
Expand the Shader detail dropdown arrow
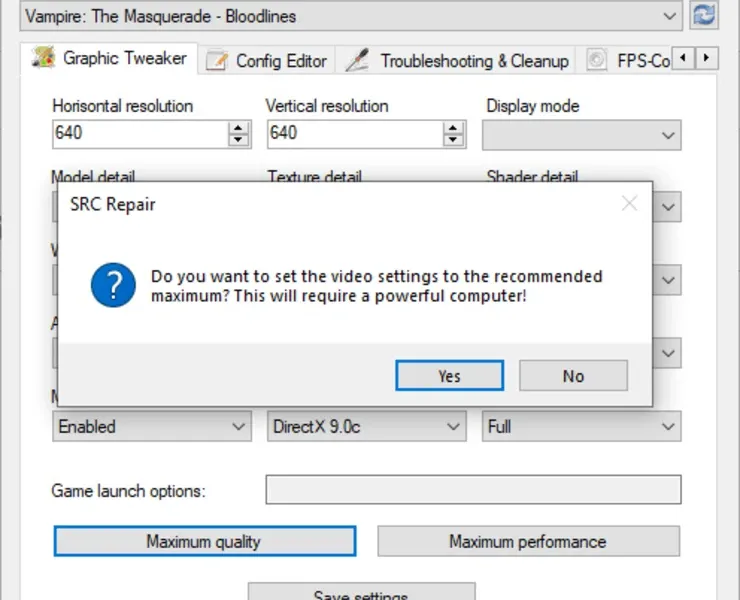click(668, 207)
